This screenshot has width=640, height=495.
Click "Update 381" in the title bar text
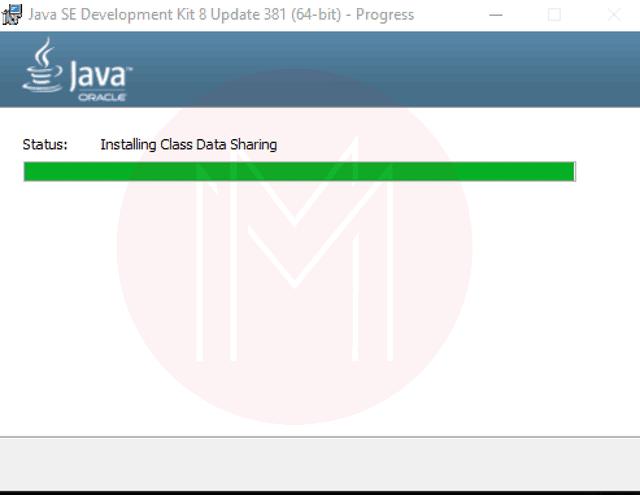point(248,15)
